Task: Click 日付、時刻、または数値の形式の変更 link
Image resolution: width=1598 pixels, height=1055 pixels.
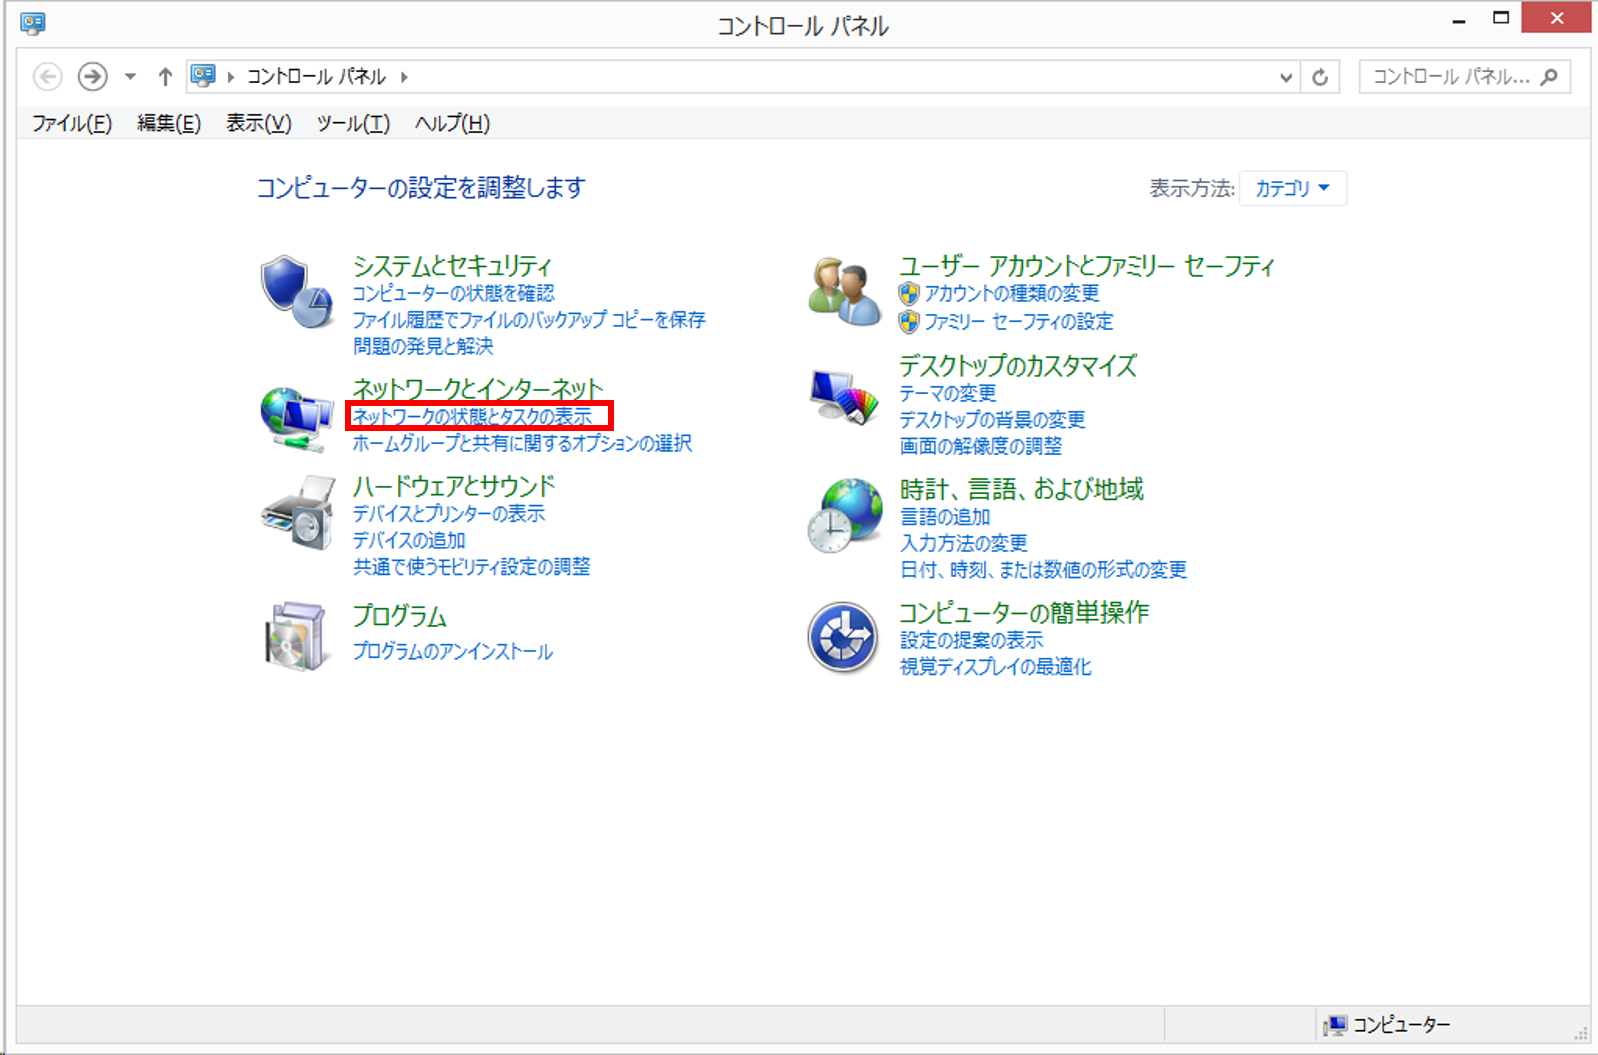Action: click(1043, 570)
